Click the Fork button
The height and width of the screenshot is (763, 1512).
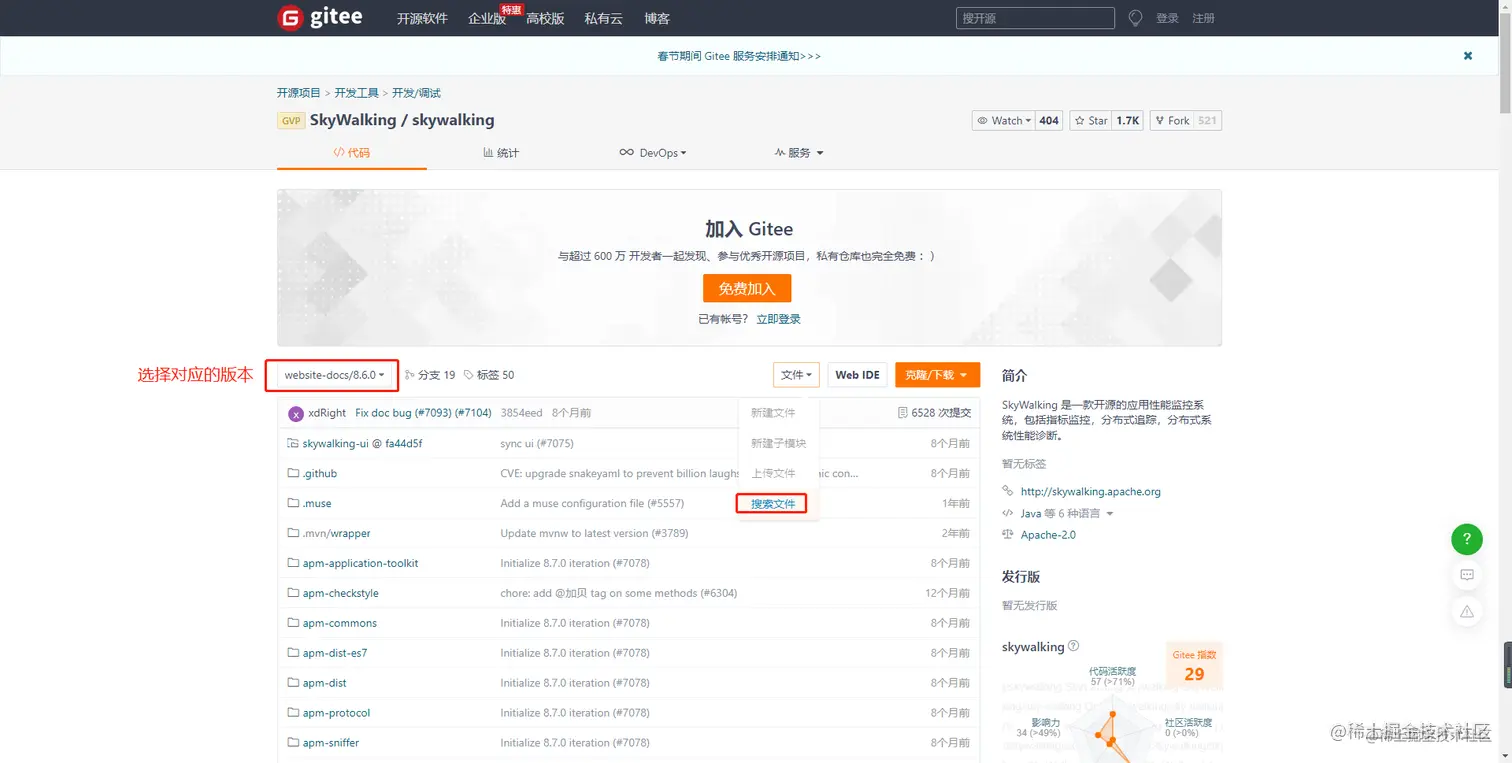pyautogui.click(x=1172, y=121)
